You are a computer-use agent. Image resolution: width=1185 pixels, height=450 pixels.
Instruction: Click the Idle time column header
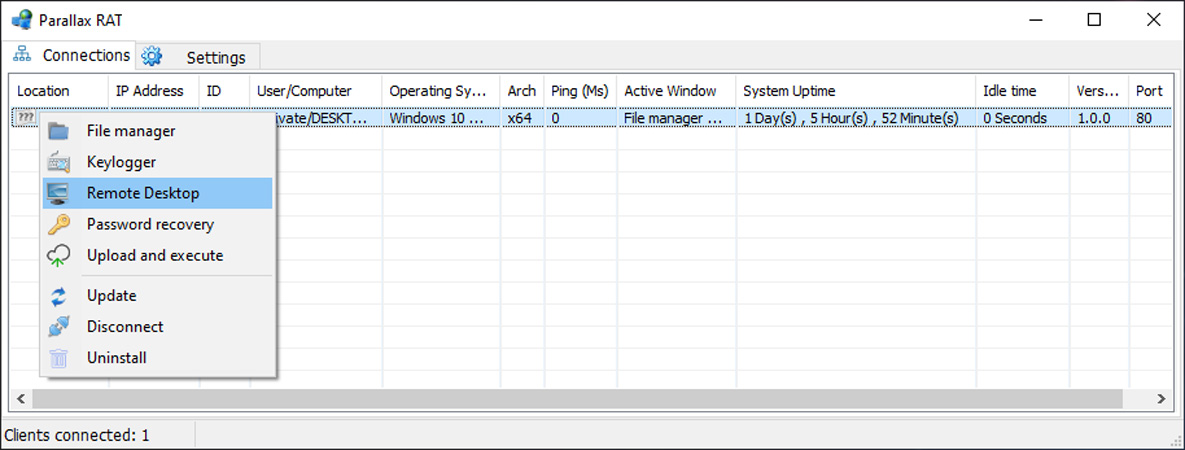pyautogui.click(x=1023, y=91)
